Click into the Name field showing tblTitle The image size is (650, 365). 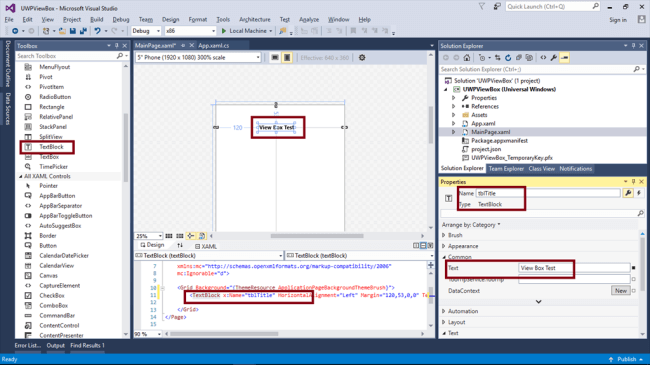pyautogui.click(x=548, y=193)
